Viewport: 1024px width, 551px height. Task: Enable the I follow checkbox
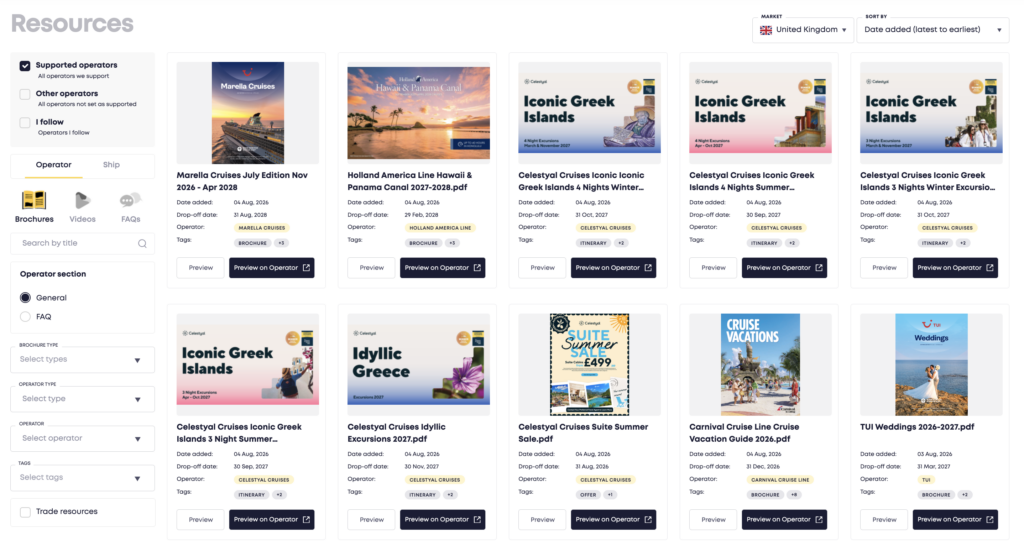25,122
